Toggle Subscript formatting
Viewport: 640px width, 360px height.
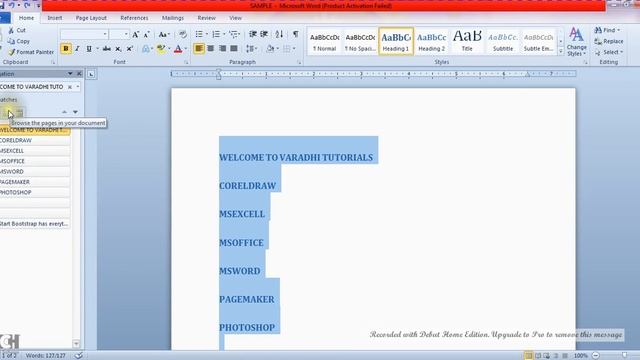pyautogui.click(x=118, y=49)
